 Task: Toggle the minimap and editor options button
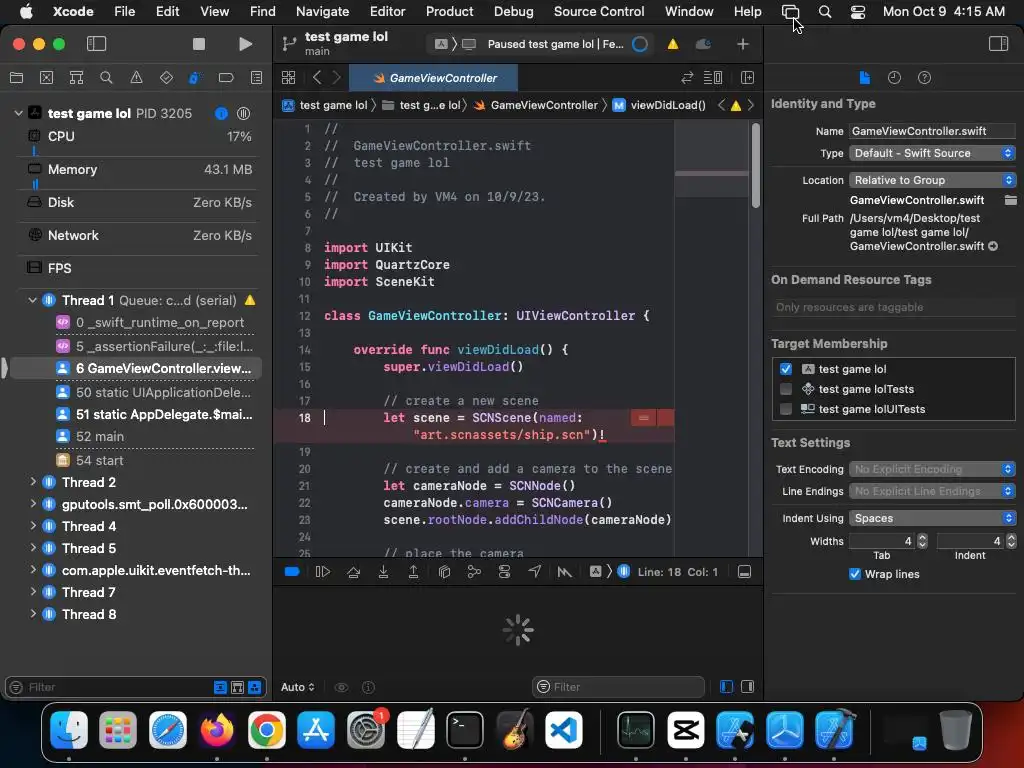[x=712, y=78]
